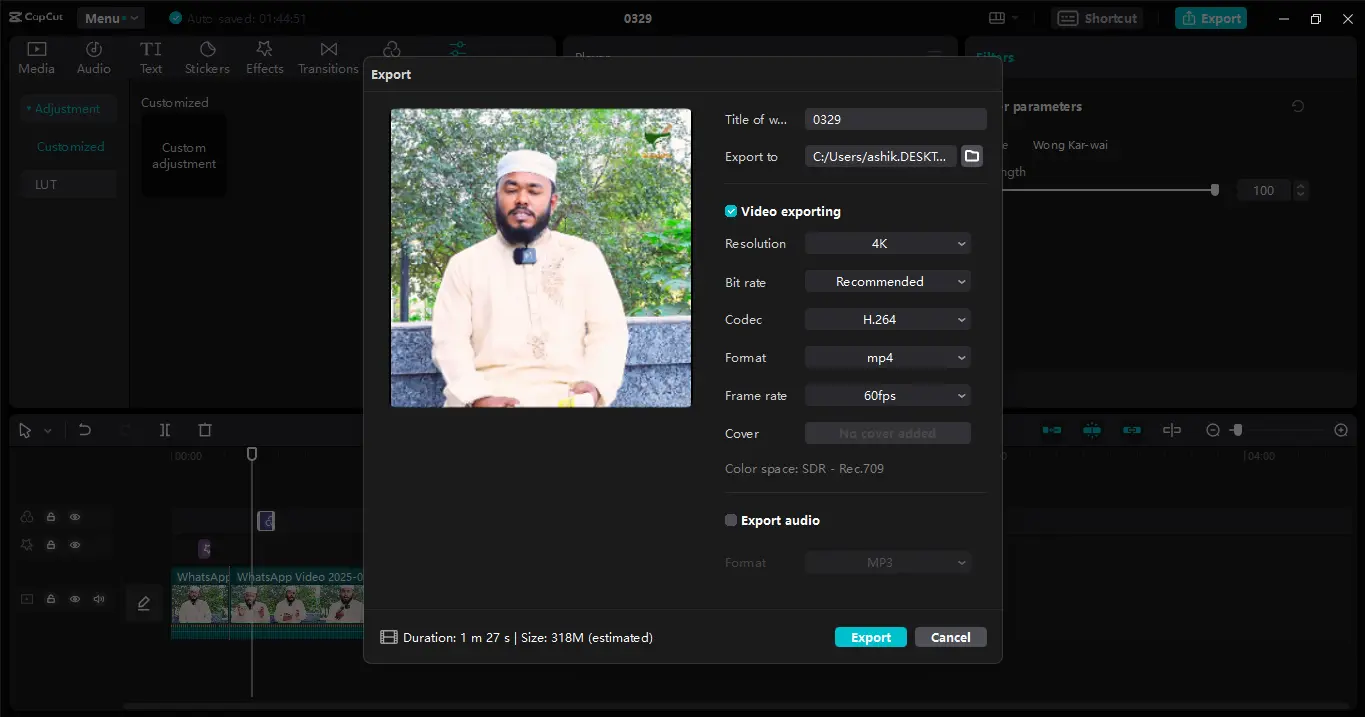
Task: Click the Wong Kar-wai filter name
Action: pyautogui.click(x=1070, y=145)
